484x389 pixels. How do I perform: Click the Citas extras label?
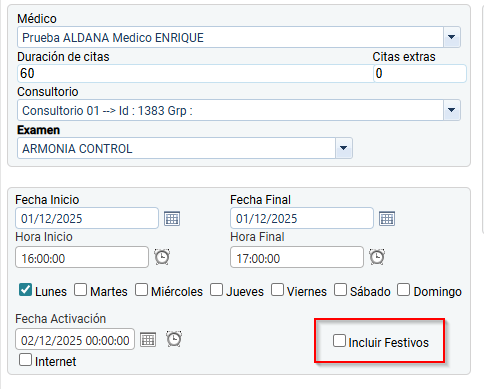(x=404, y=57)
